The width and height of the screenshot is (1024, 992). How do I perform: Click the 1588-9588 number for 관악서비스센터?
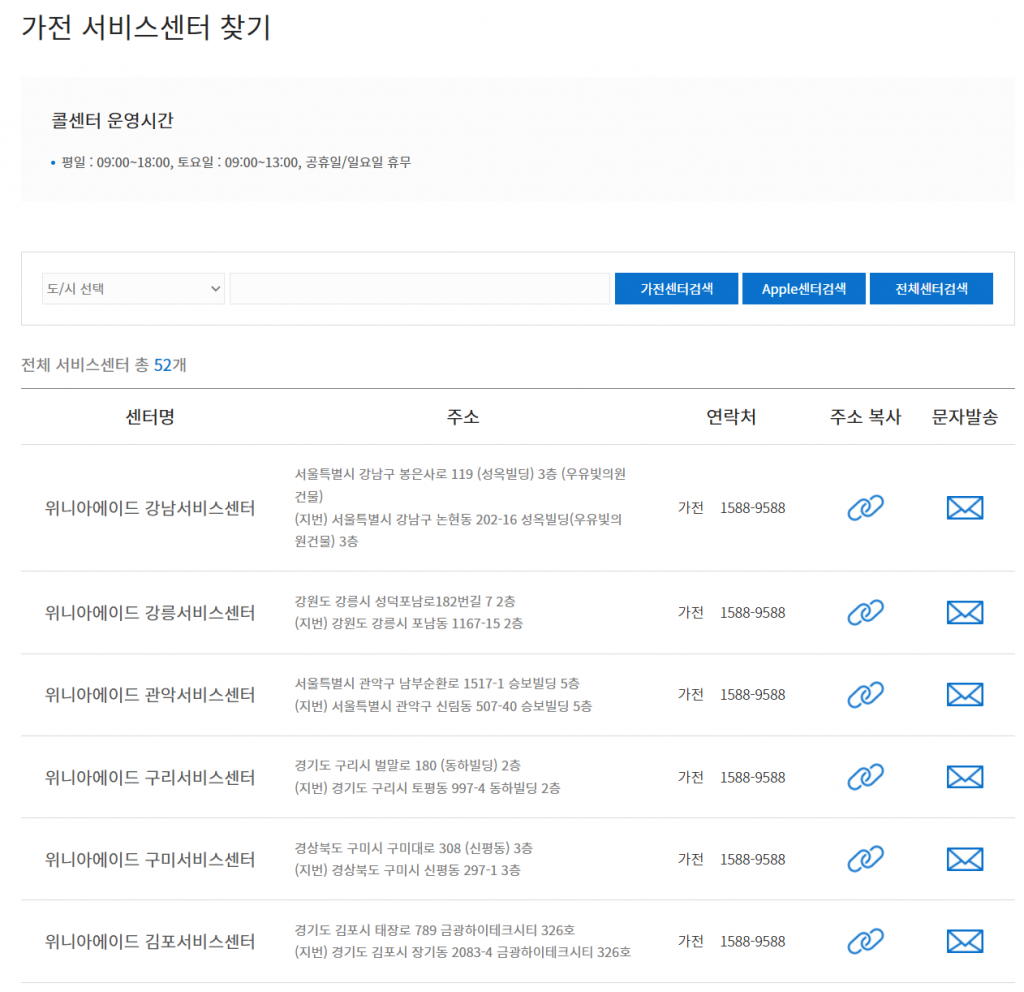point(751,694)
